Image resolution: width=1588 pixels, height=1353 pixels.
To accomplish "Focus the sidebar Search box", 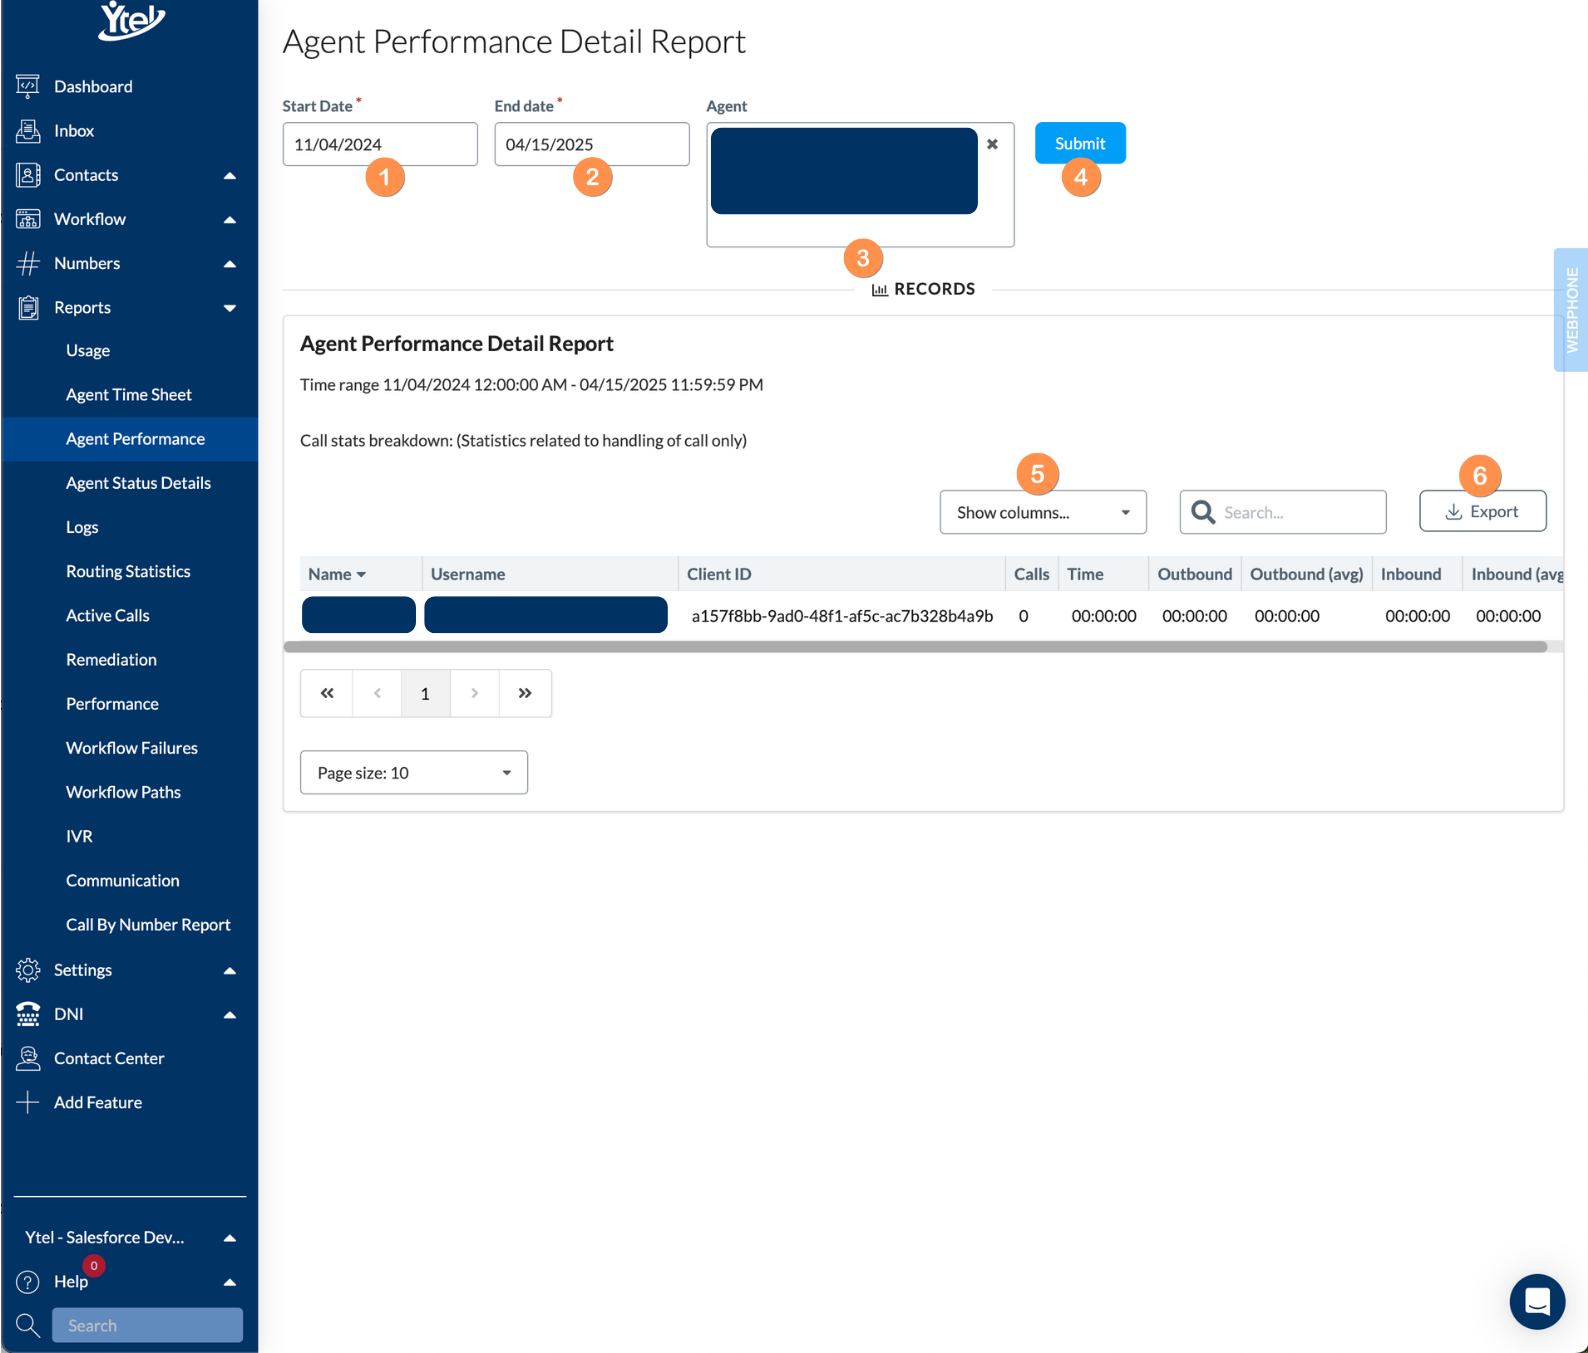I will 147,1325.
